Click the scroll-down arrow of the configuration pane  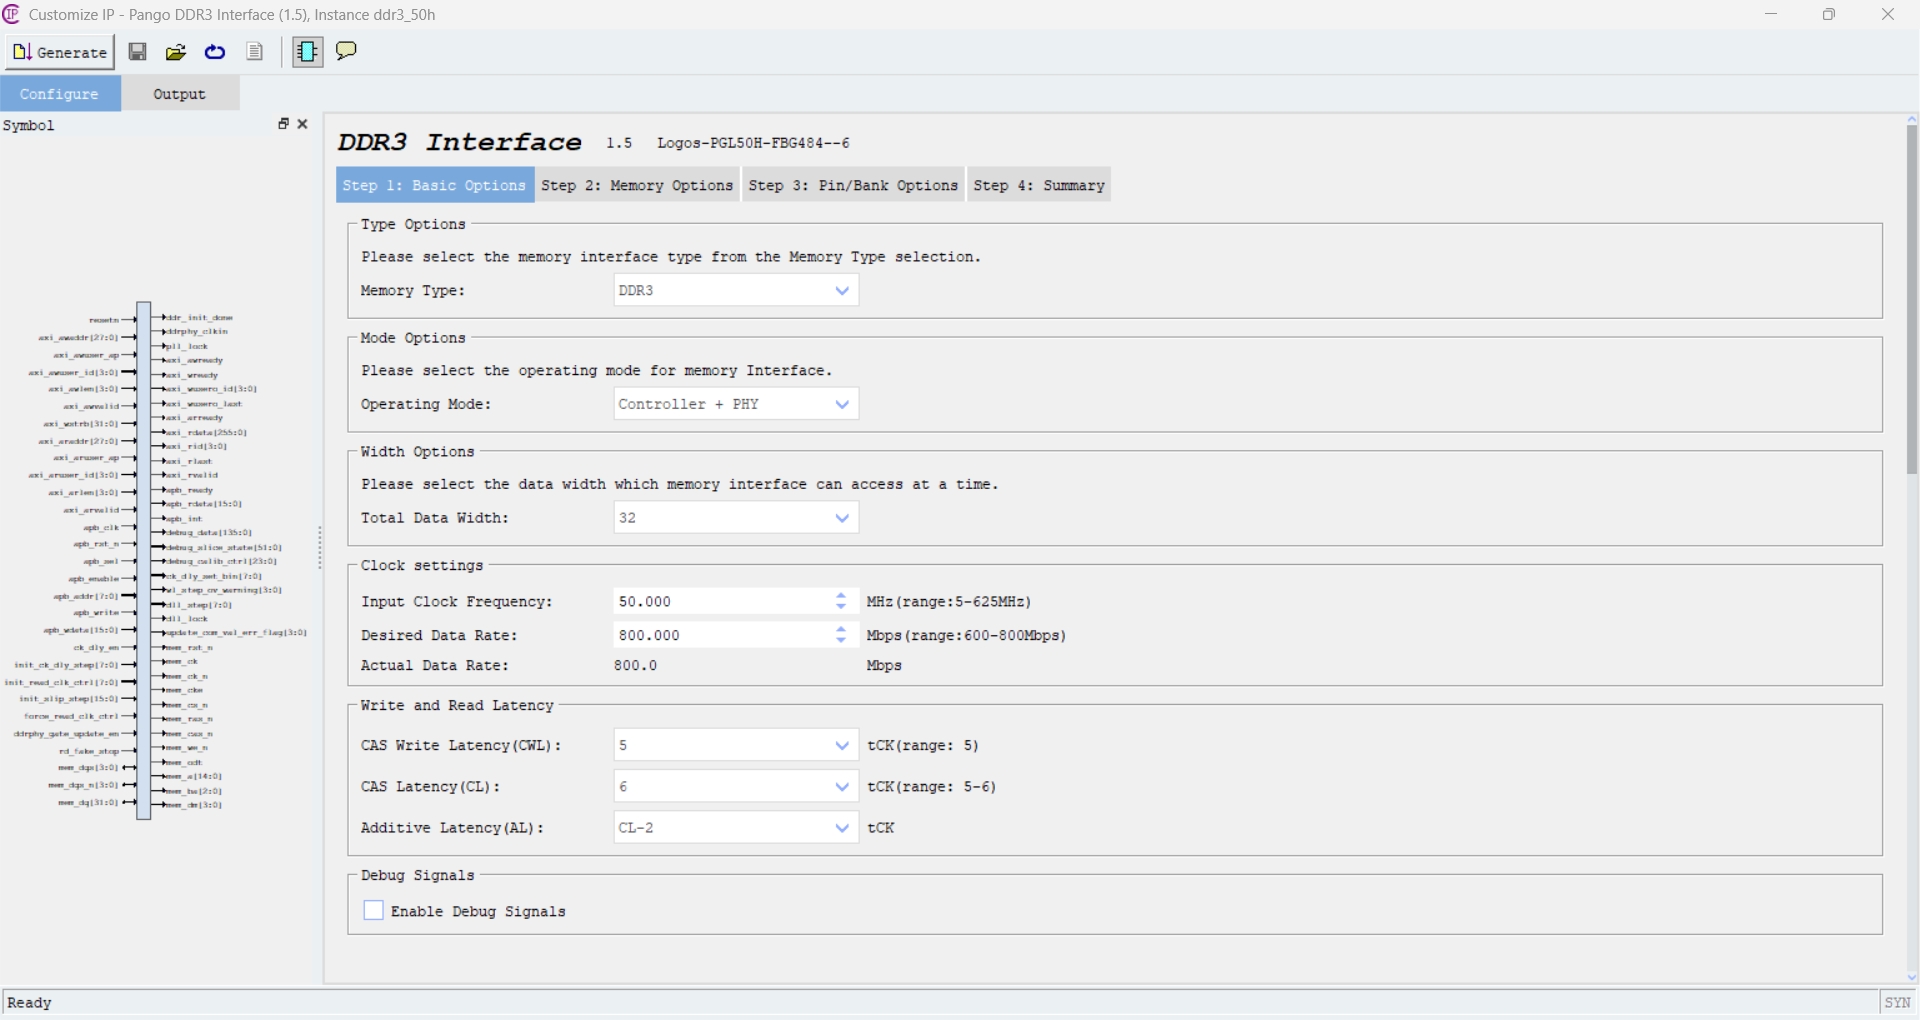pos(1912,978)
